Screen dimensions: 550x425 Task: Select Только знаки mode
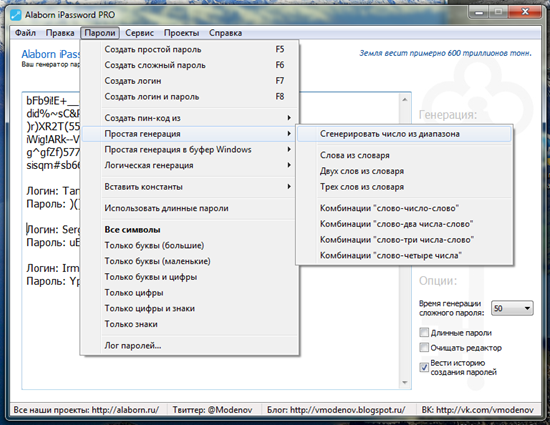pos(190,324)
